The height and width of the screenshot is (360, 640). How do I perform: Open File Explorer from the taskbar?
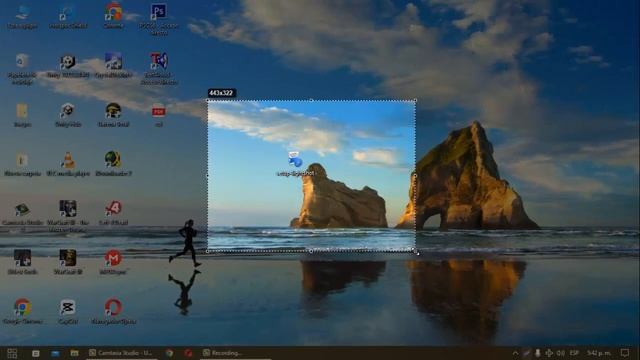74,353
